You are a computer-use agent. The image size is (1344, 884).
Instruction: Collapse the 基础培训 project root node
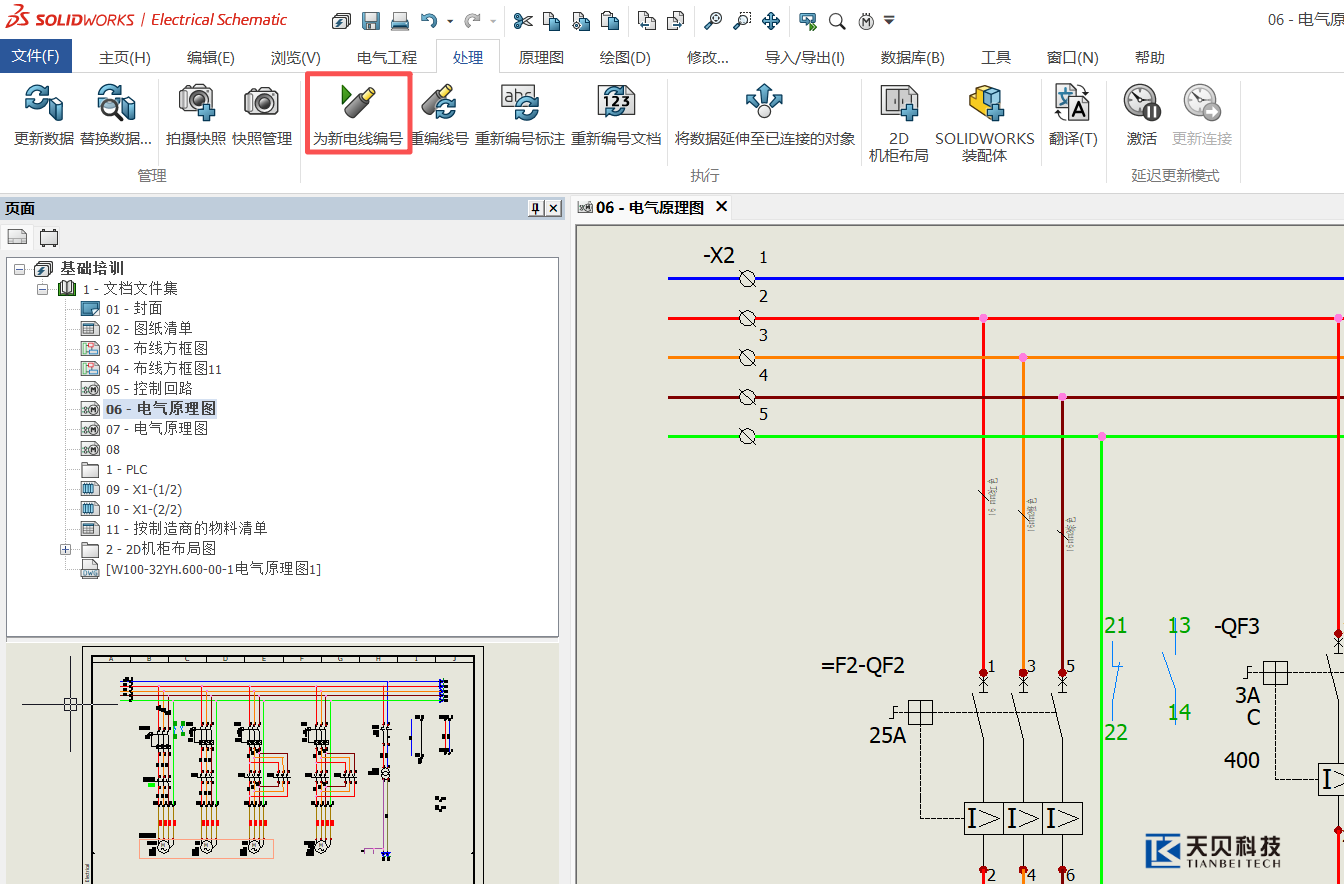pos(20,269)
